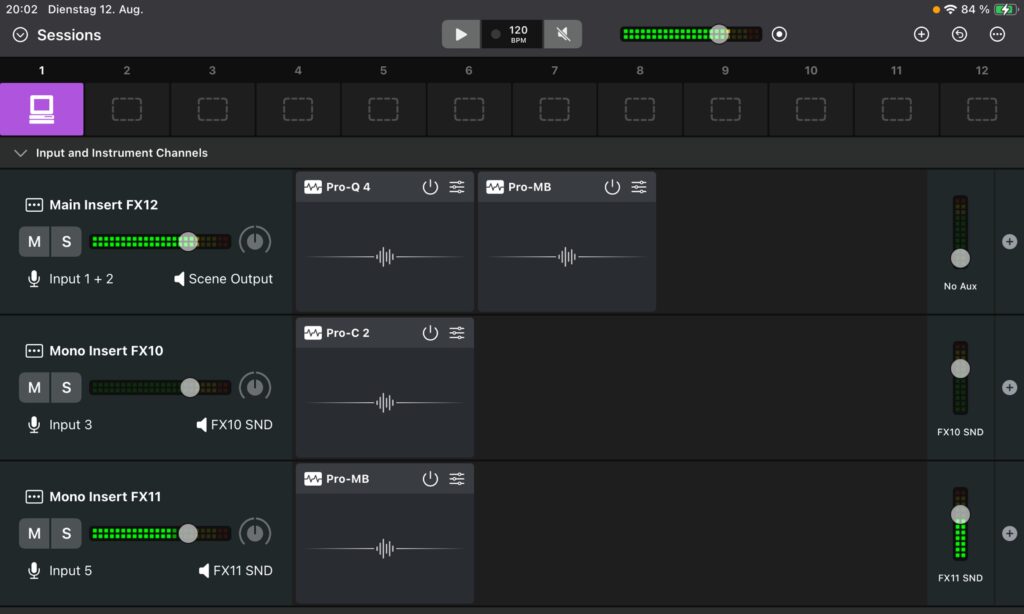The width and height of the screenshot is (1024, 614).
Task: Select the active purple scene 1
Action: tap(41, 109)
